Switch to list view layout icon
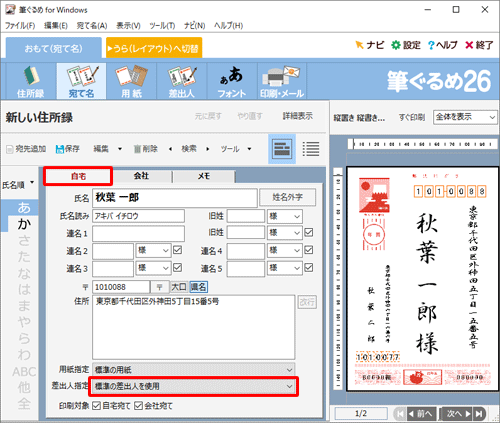Image resolution: width=500 pixels, height=423 pixels. click(311, 149)
